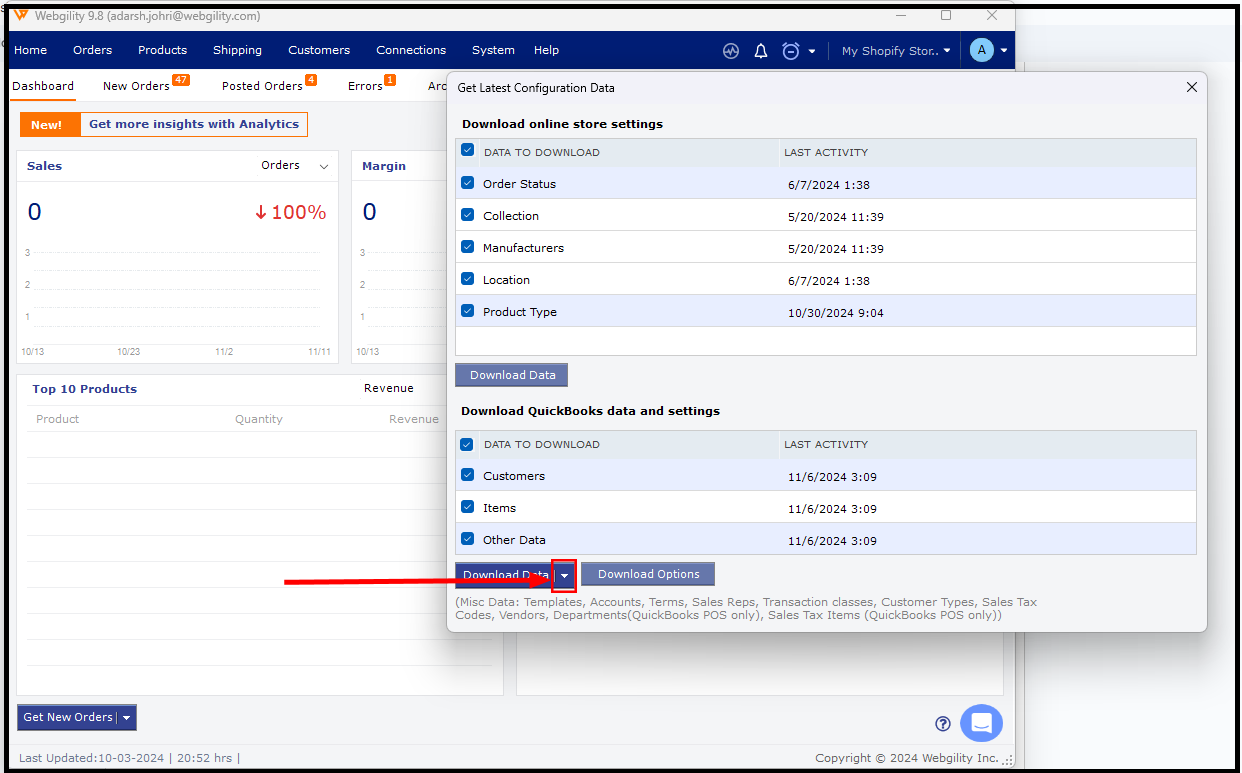Click the Items row's '11/6/2024 3:09' date
This screenshot has height=773, width=1242.
click(x=832, y=509)
